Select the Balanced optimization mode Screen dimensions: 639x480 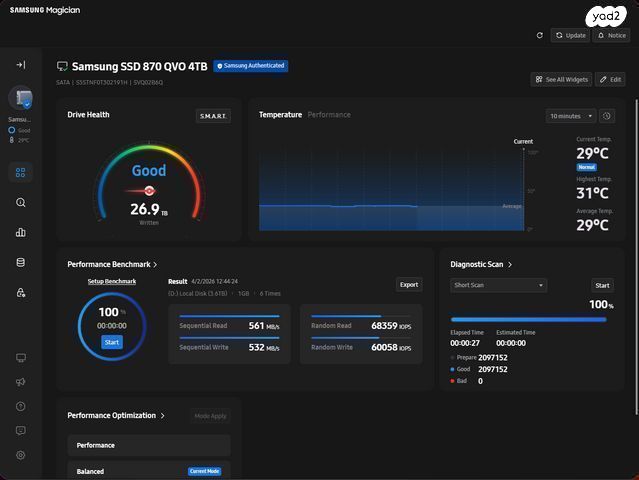[149, 471]
